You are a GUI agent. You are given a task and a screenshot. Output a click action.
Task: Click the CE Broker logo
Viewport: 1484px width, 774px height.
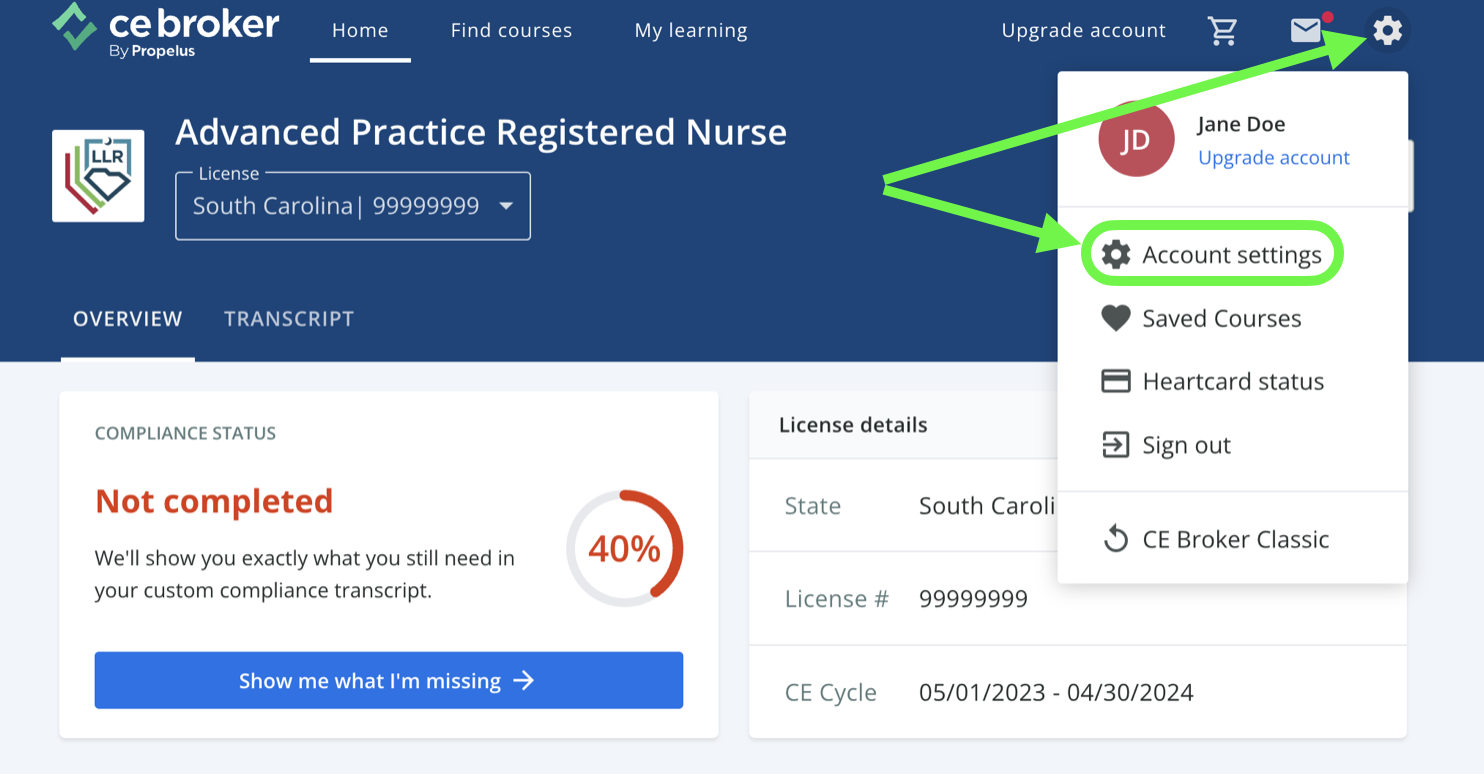click(166, 30)
